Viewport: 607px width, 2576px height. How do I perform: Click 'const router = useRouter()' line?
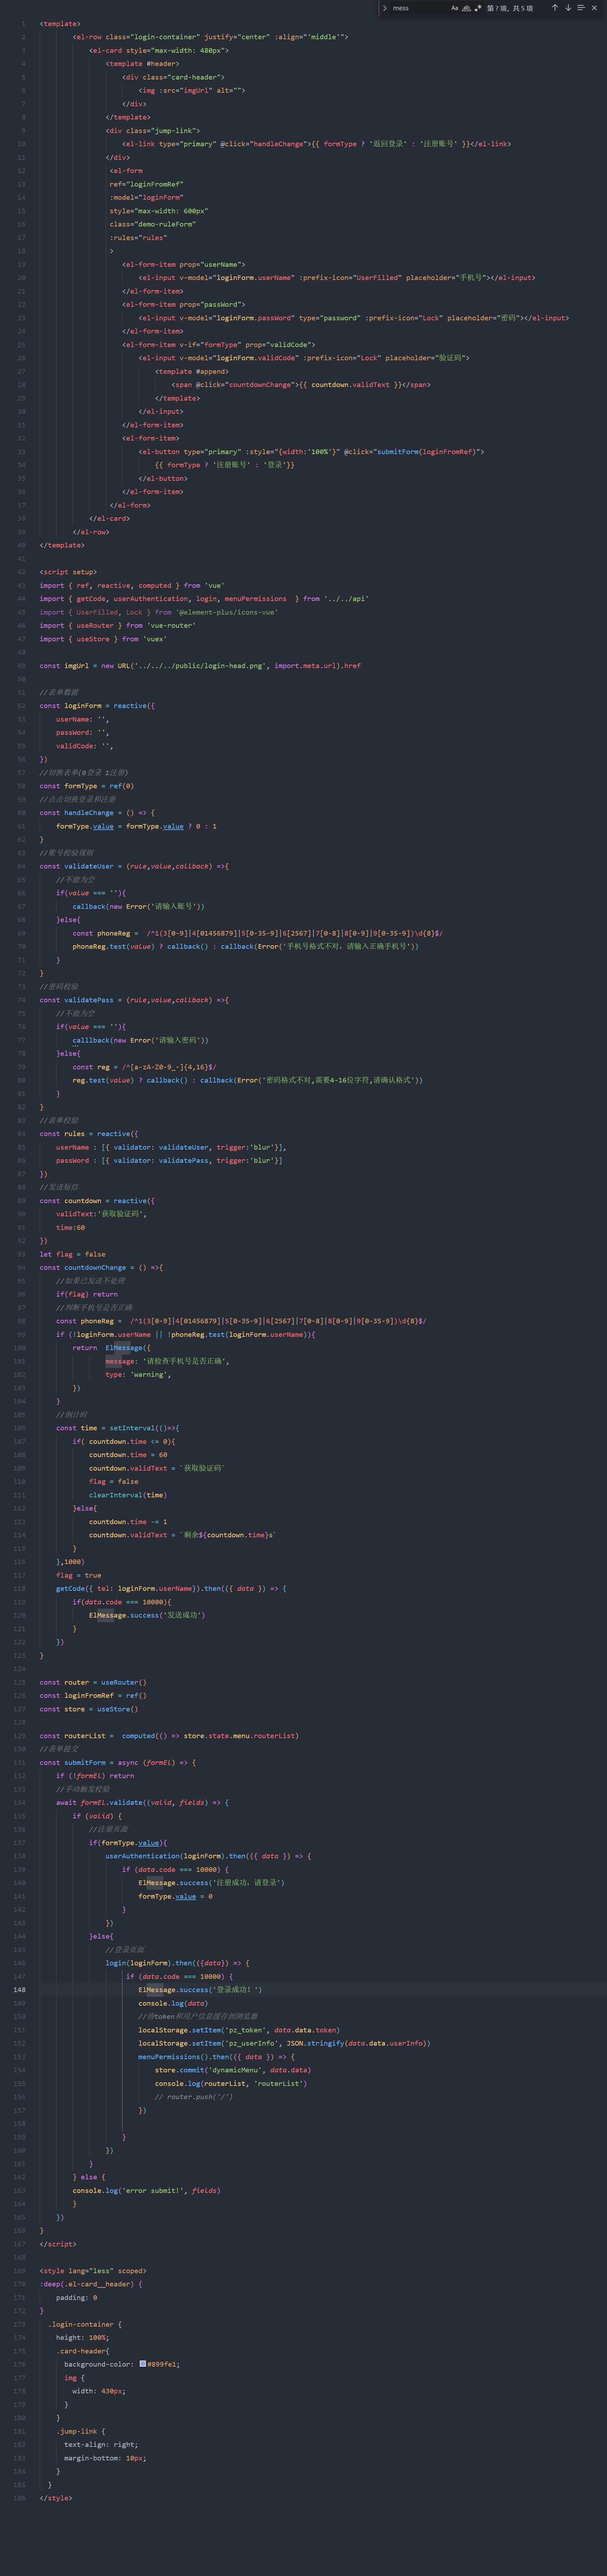(x=93, y=1682)
